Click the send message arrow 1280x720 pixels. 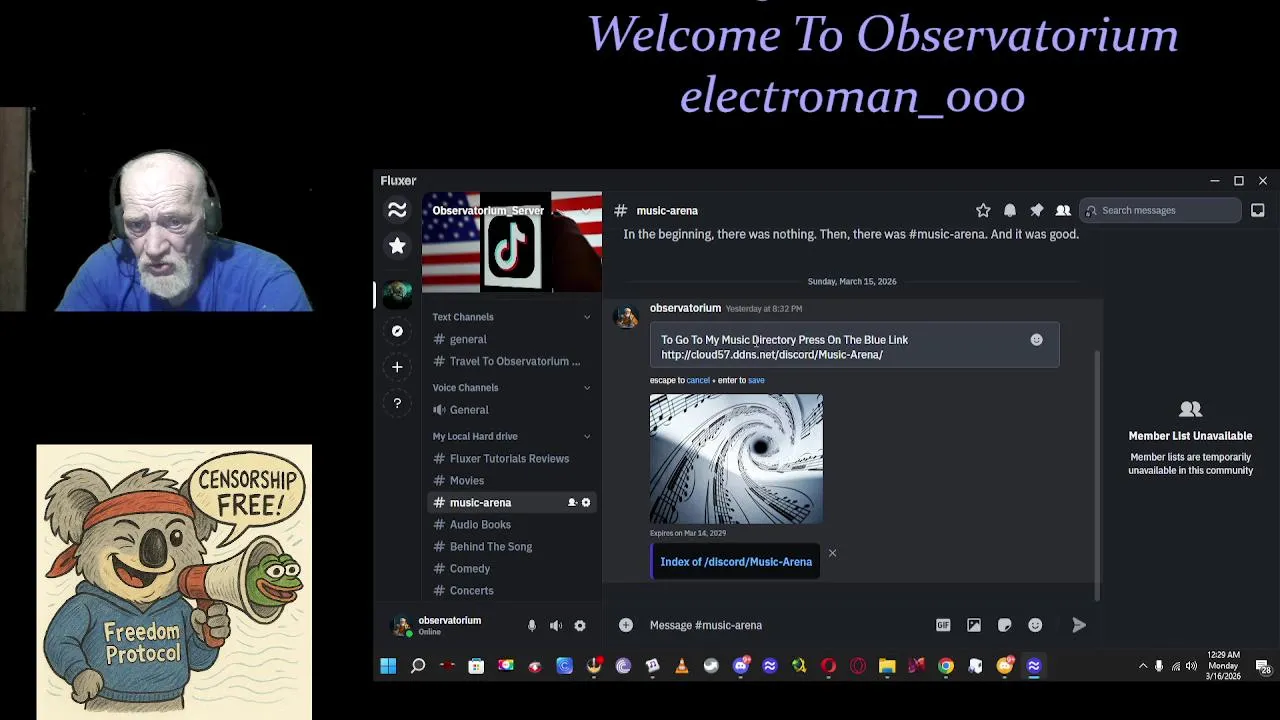(1079, 625)
